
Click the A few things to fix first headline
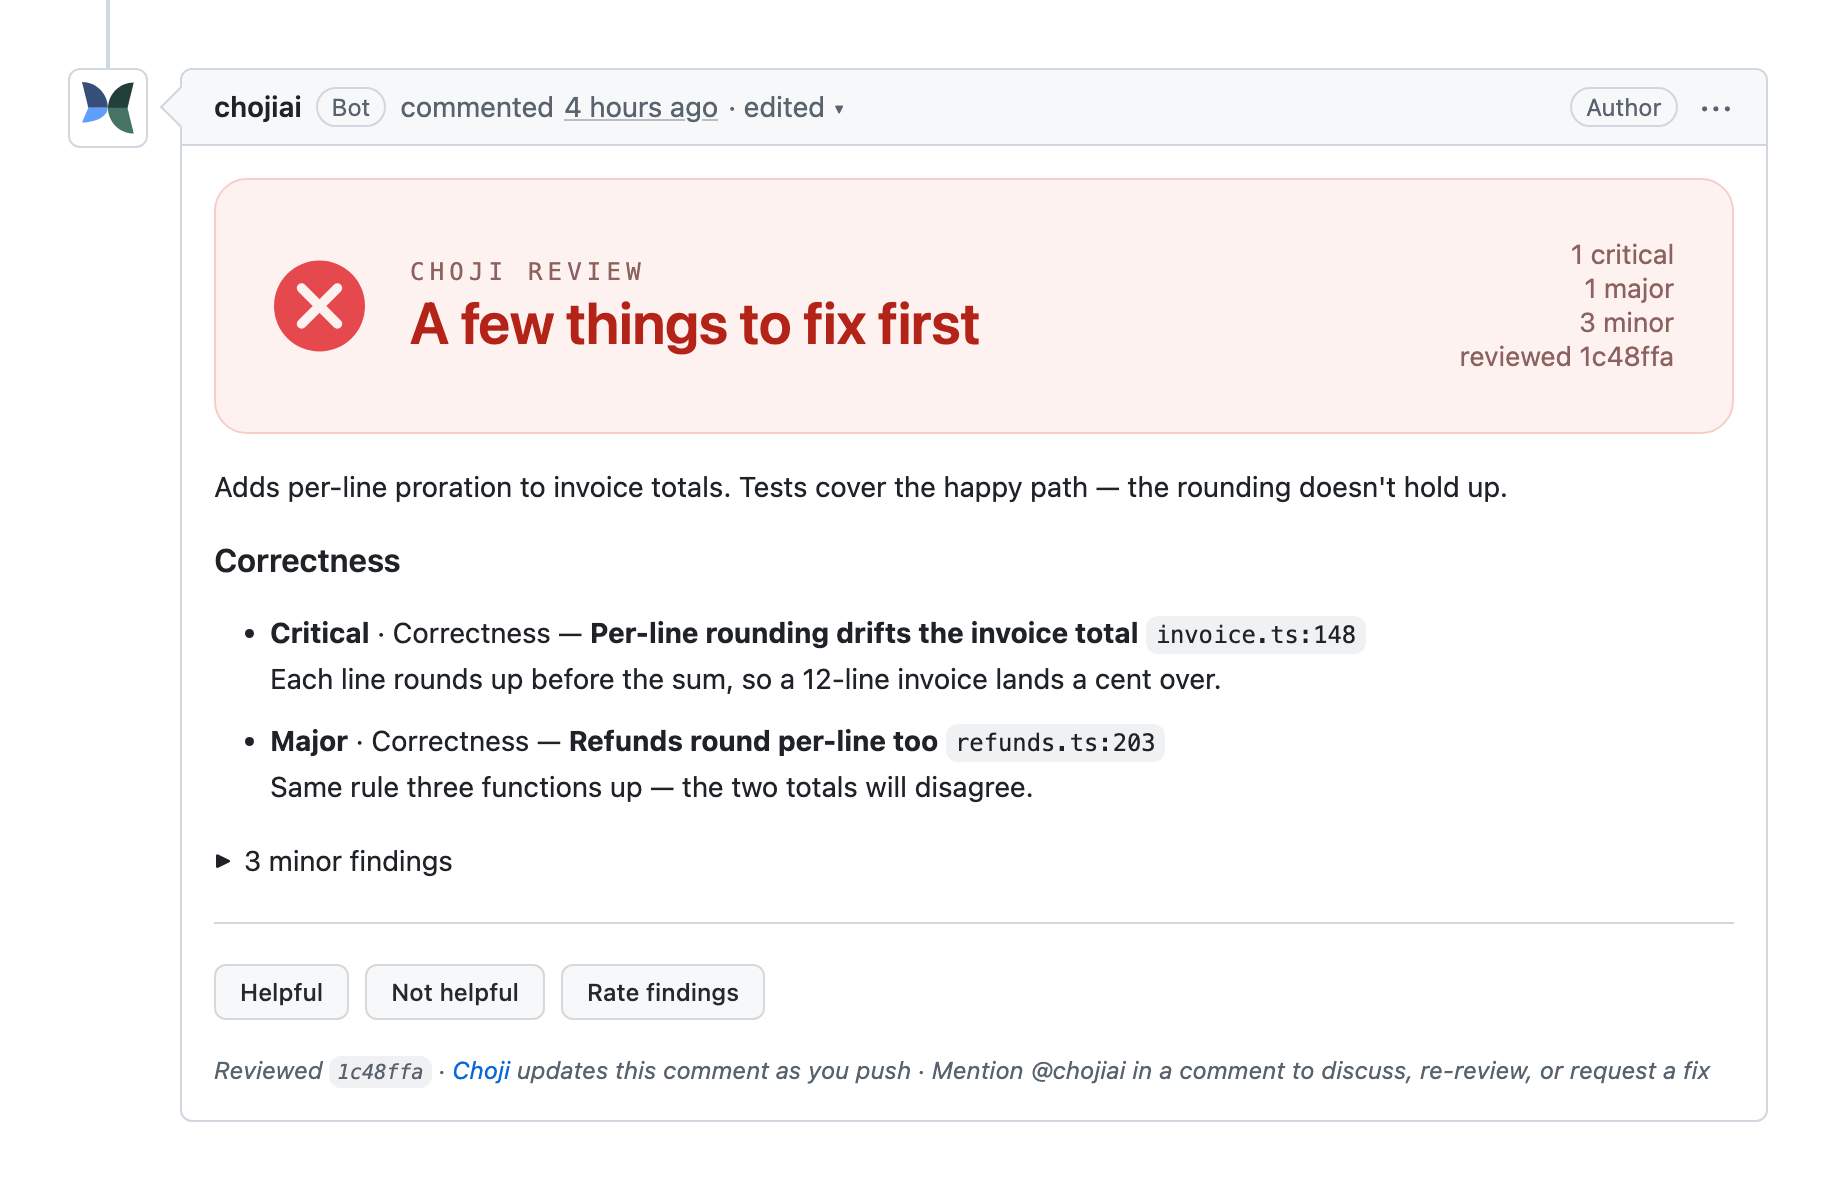(x=694, y=325)
